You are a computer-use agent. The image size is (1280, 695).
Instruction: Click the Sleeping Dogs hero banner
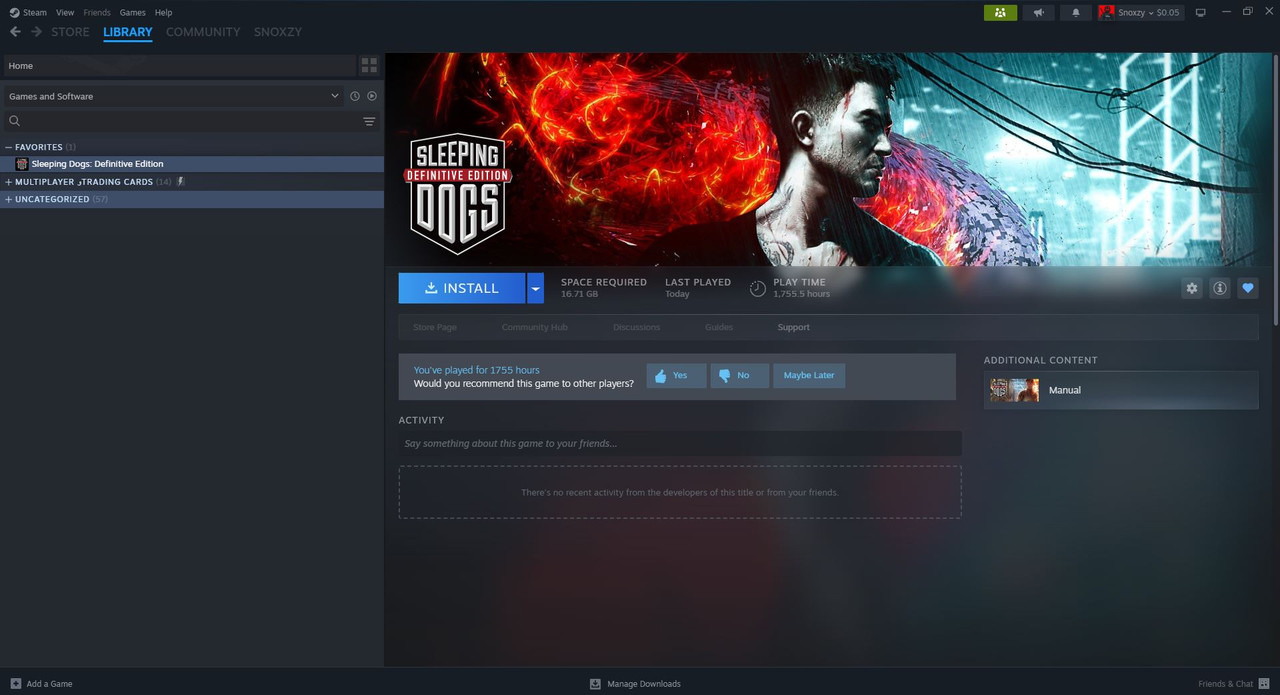[x=830, y=159]
